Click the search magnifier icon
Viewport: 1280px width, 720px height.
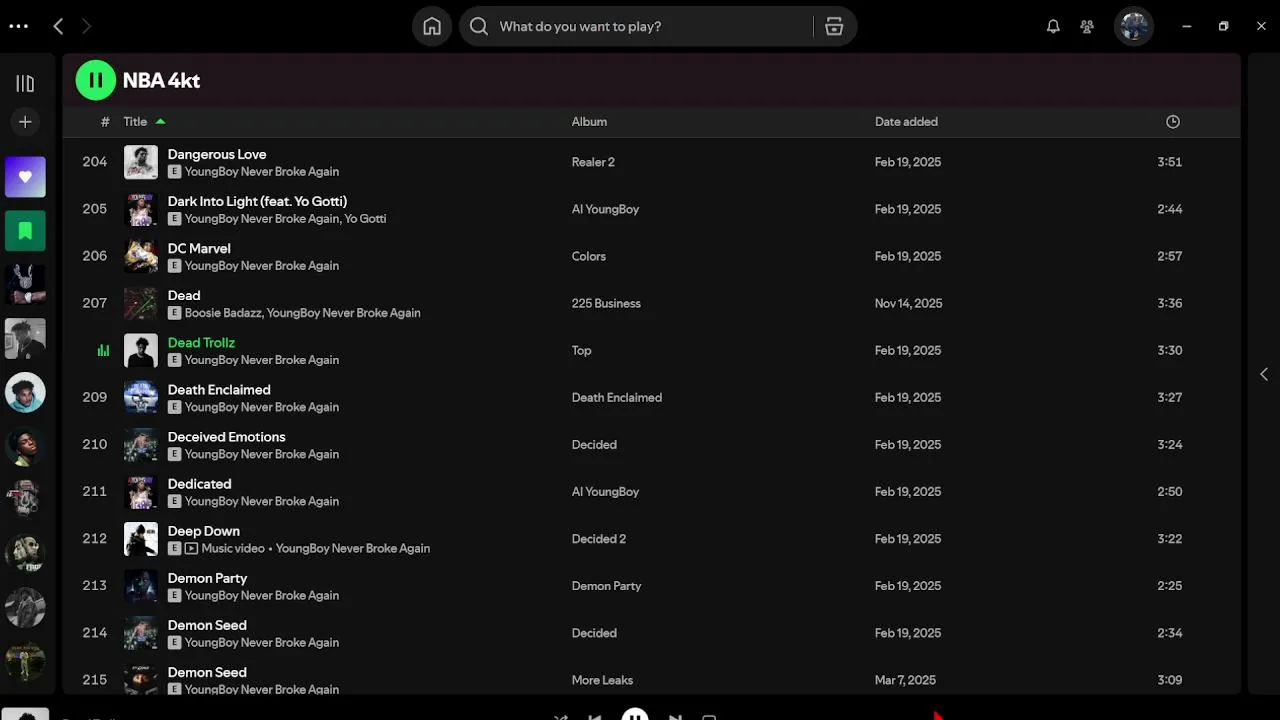pos(479,26)
